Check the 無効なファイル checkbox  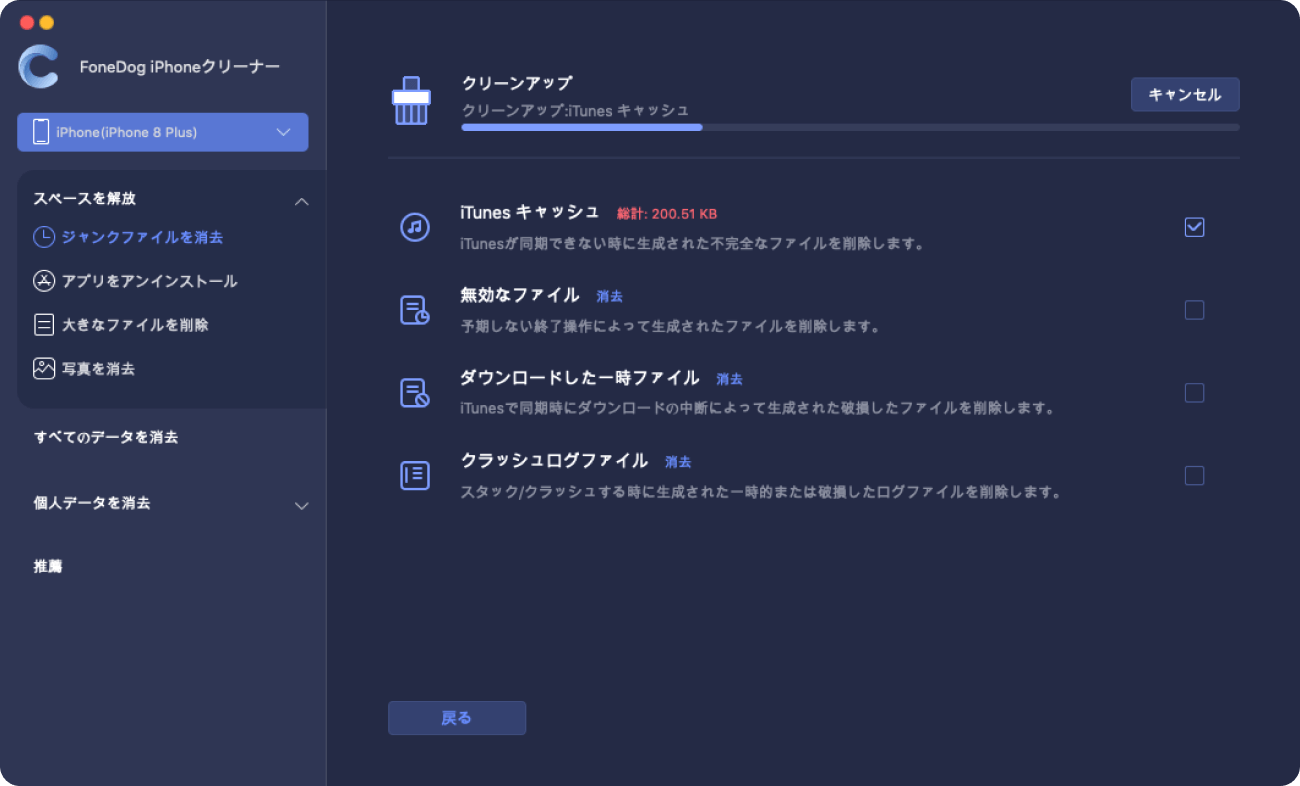point(1194,310)
